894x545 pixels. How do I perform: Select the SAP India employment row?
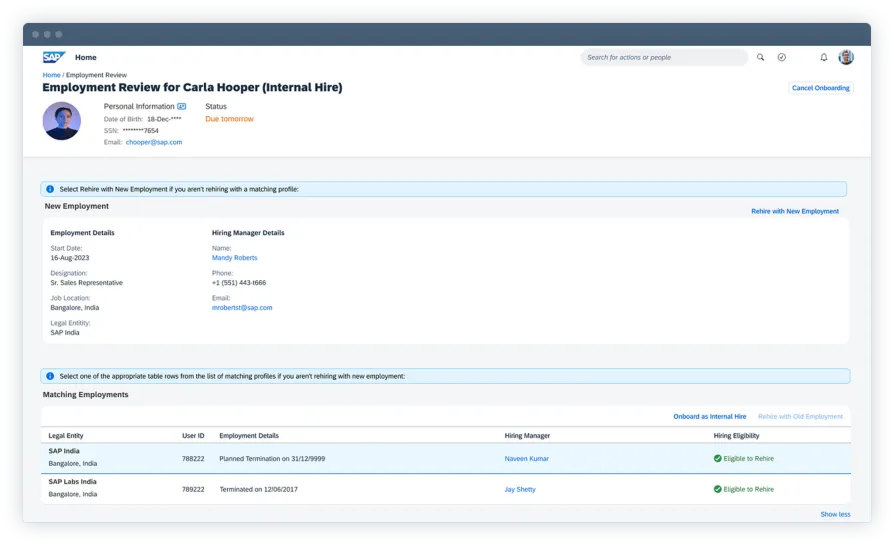pyautogui.click(x=300, y=458)
